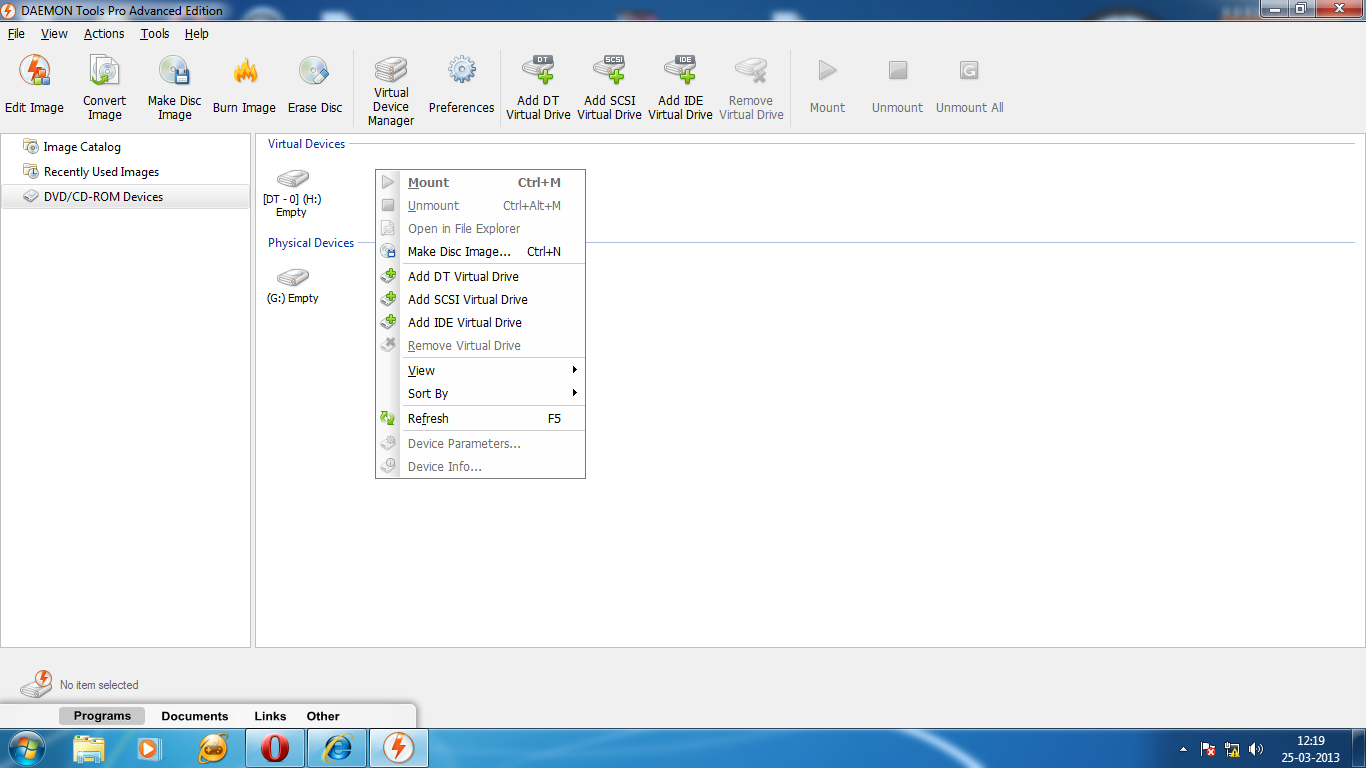Image resolution: width=1366 pixels, height=768 pixels.
Task: Open the Actions menu
Action: (x=104, y=33)
